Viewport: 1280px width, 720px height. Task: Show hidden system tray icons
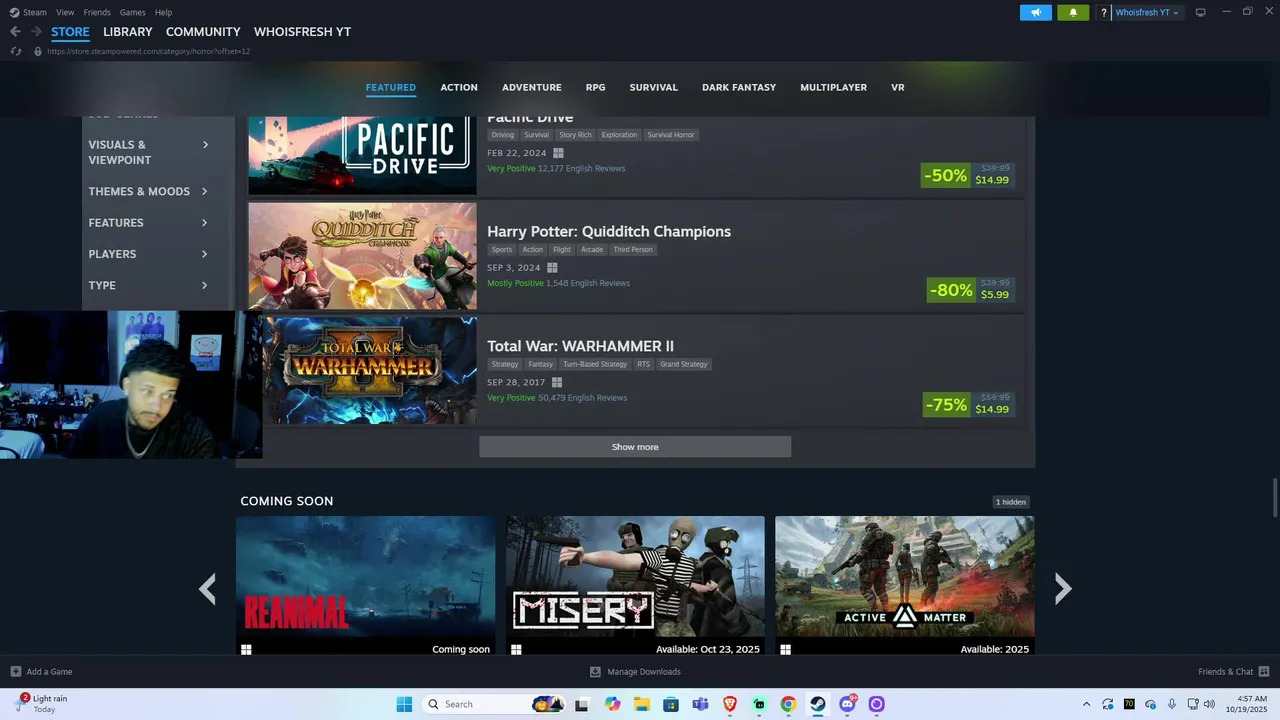click(1086, 704)
